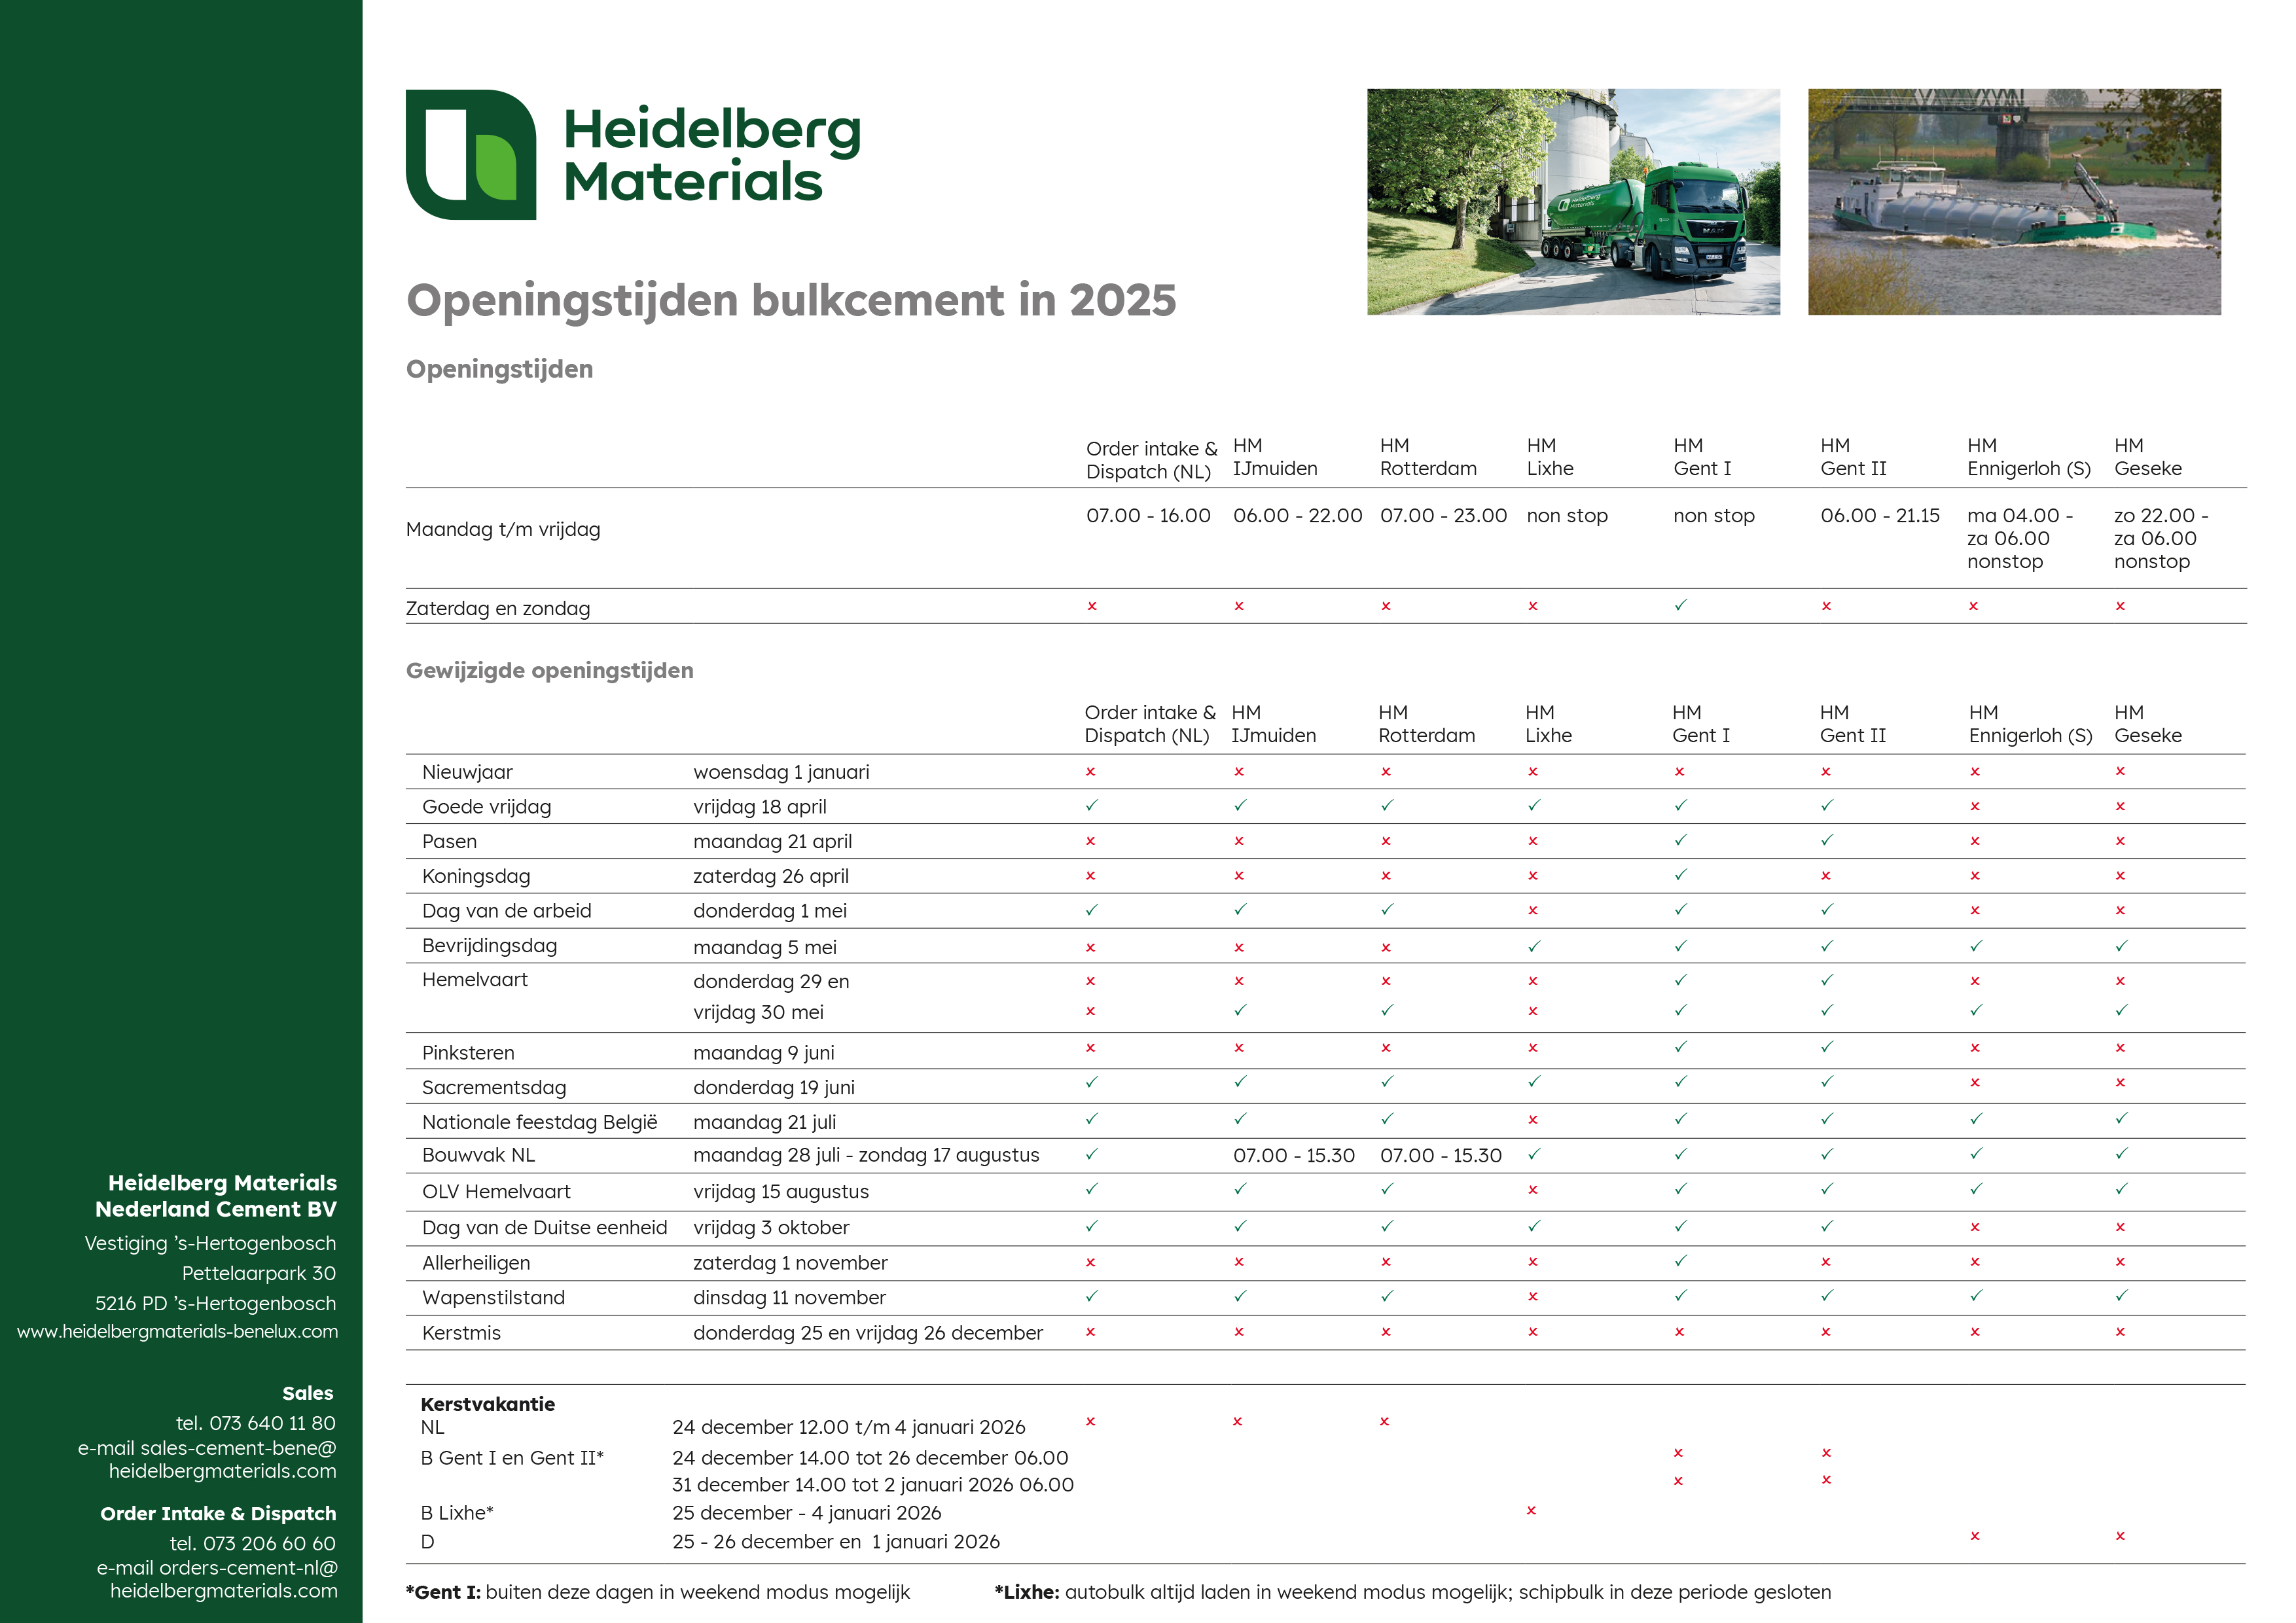The image size is (2296, 1623).
Task: Click the check for Lixhe on Goede vrijdag
Action: 1533,806
